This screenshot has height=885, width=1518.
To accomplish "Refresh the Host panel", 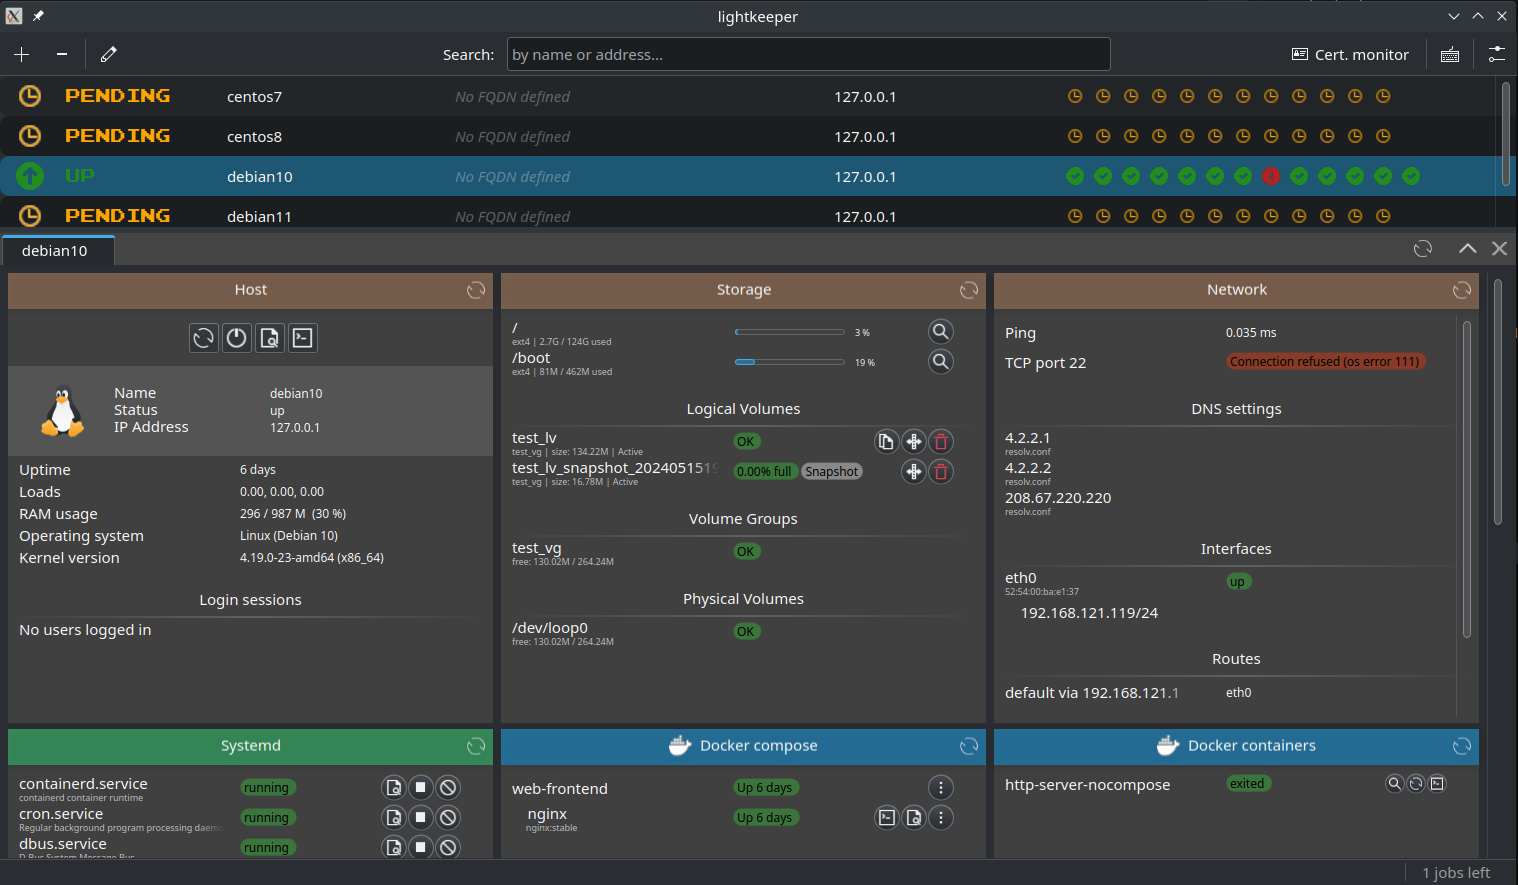I will [x=476, y=290].
